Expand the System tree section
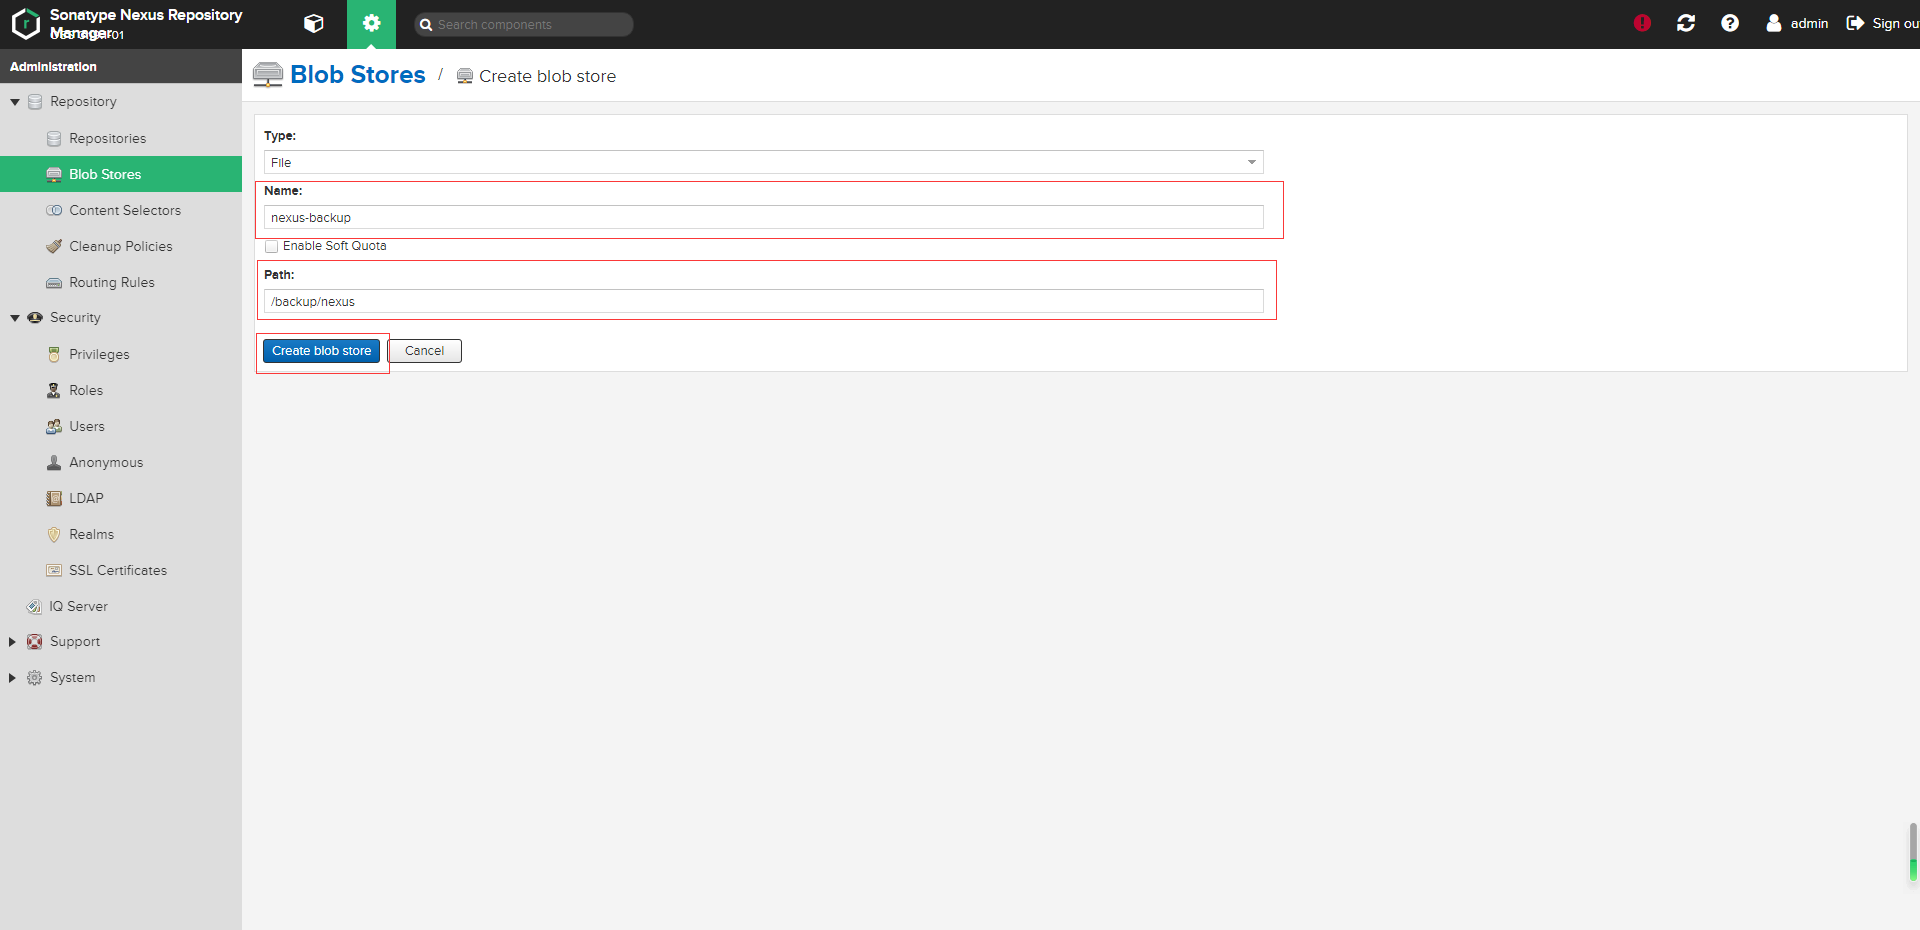The width and height of the screenshot is (1920, 930). click(12, 678)
